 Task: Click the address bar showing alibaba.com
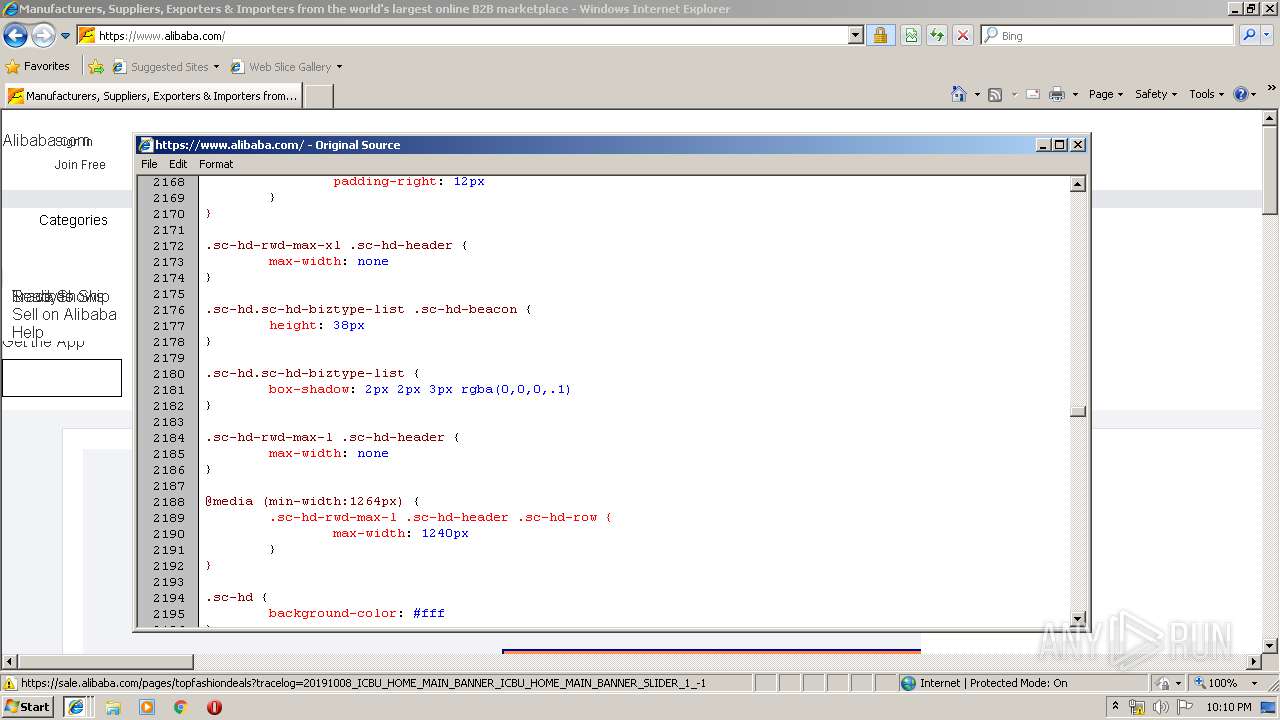[463, 35]
